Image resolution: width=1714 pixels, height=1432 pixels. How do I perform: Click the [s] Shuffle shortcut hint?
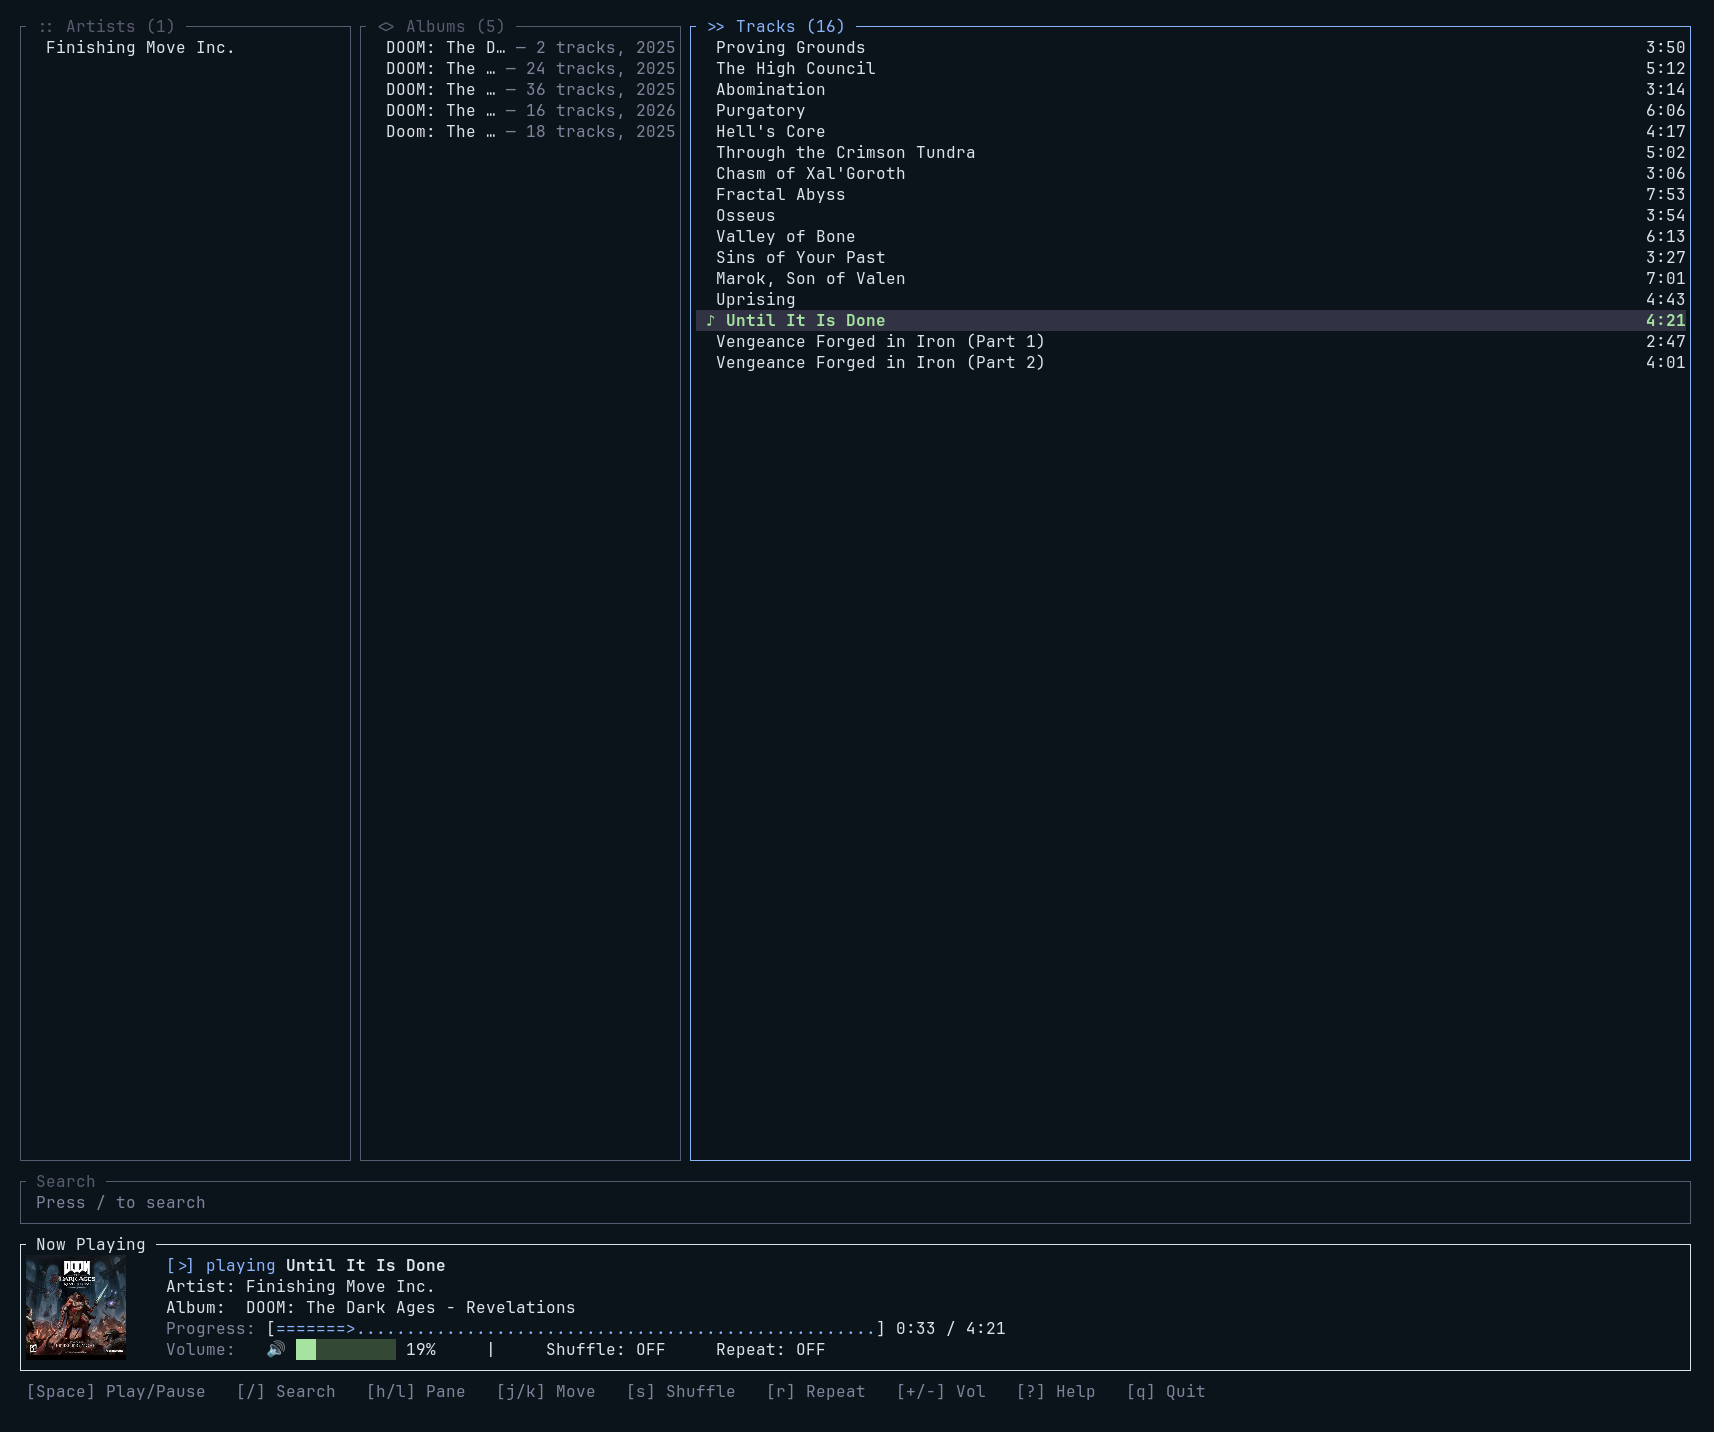pyautogui.click(x=681, y=1392)
